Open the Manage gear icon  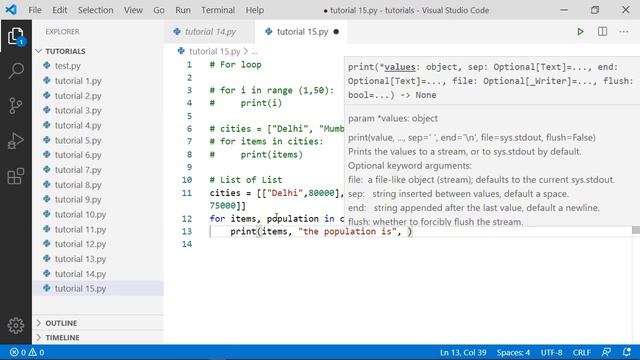[x=16, y=325]
